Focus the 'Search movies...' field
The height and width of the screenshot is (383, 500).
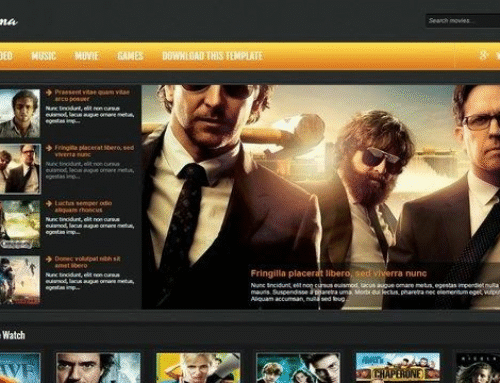tap(463, 21)
